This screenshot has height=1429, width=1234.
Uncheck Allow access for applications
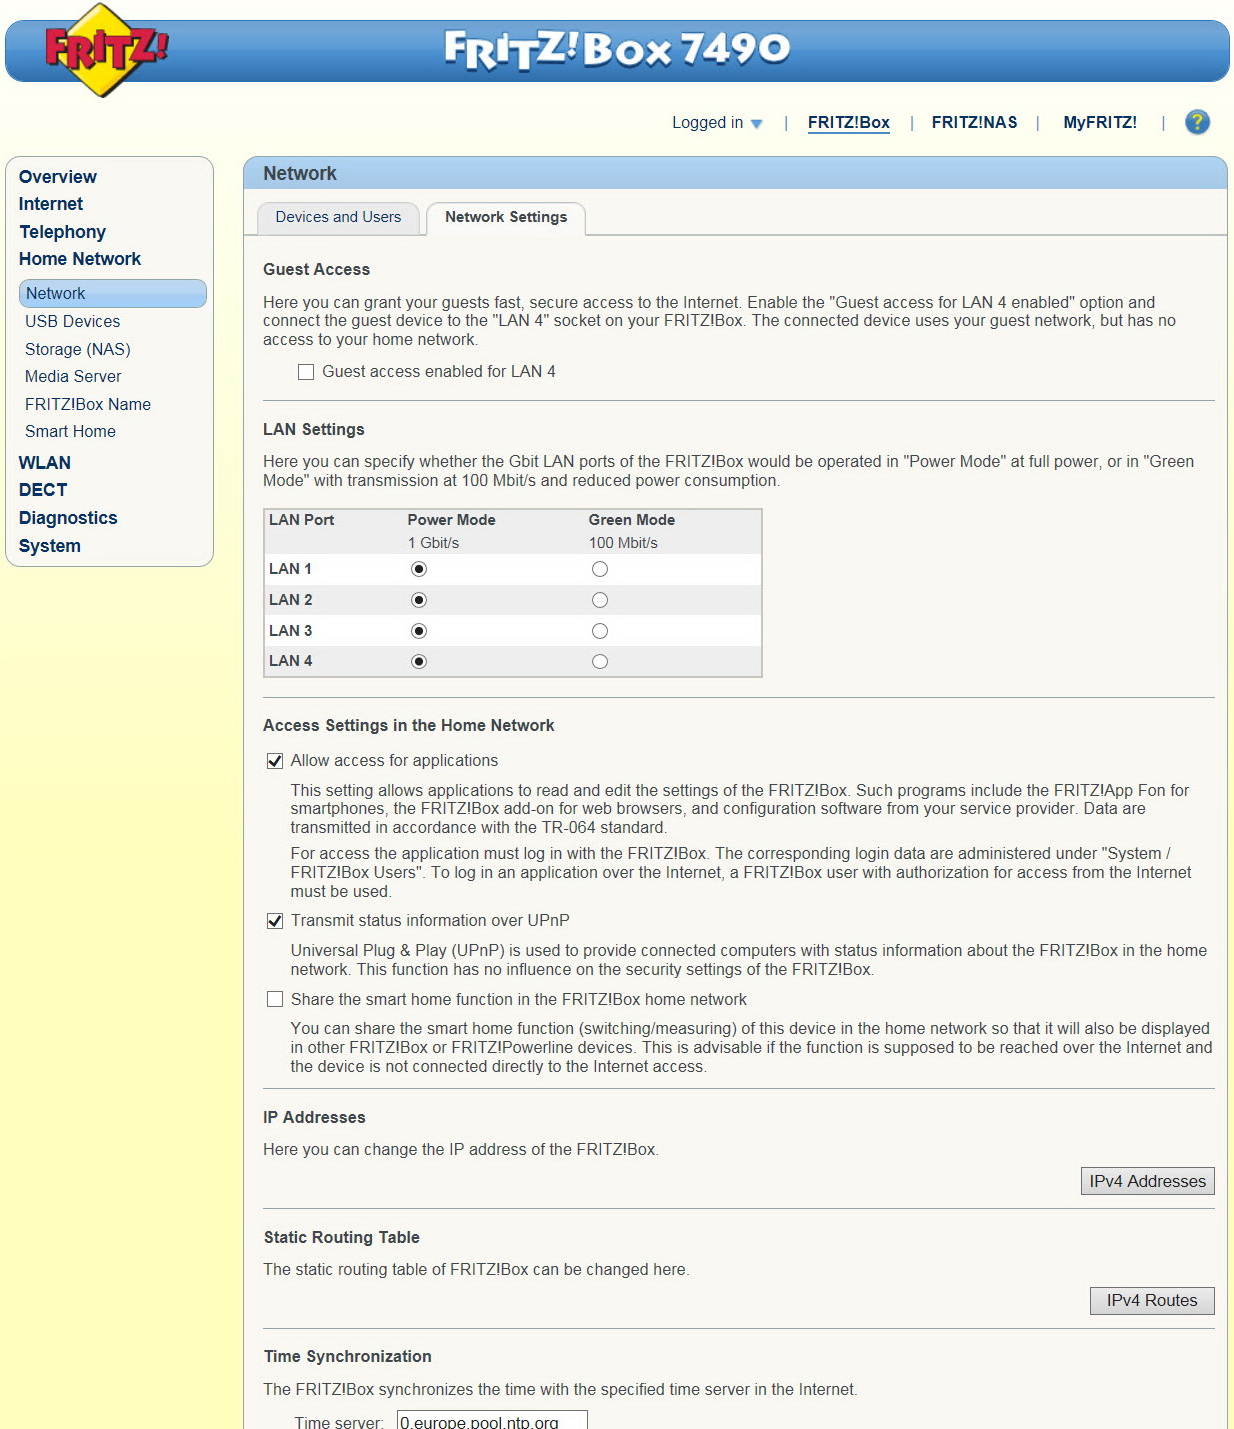point(275,761)
